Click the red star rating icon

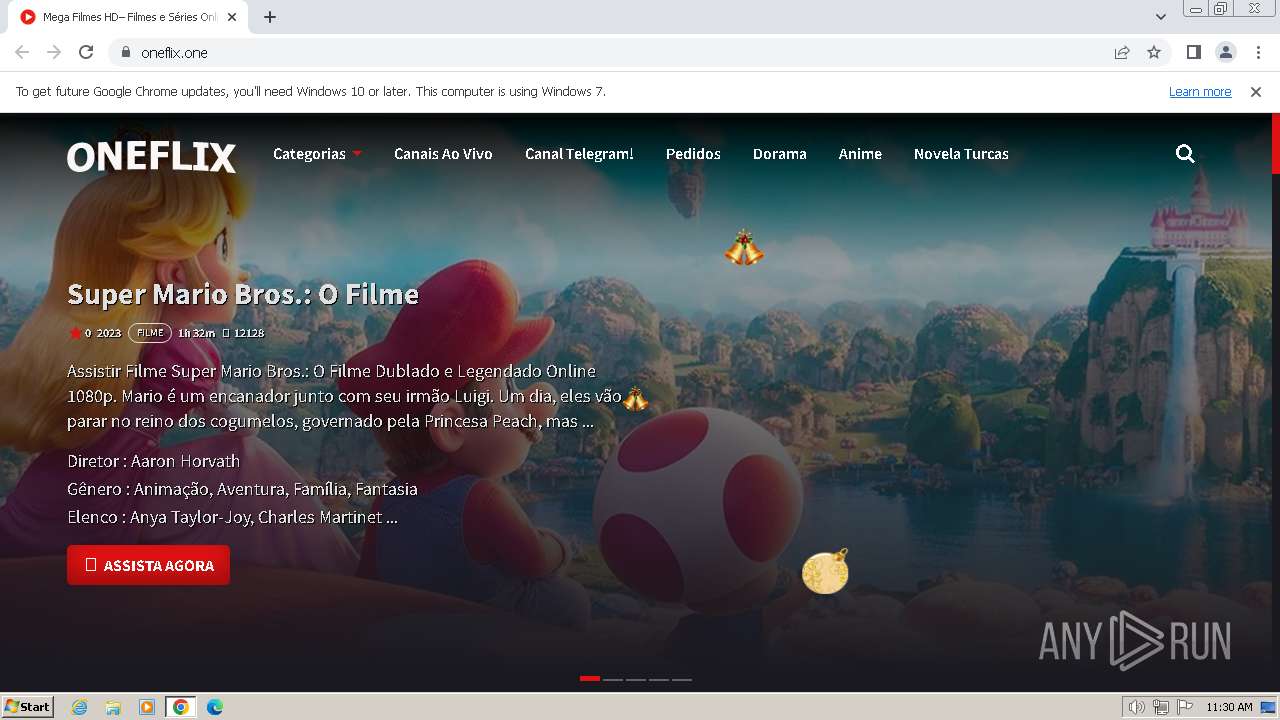pyautogui.click(x=75, y=333)
